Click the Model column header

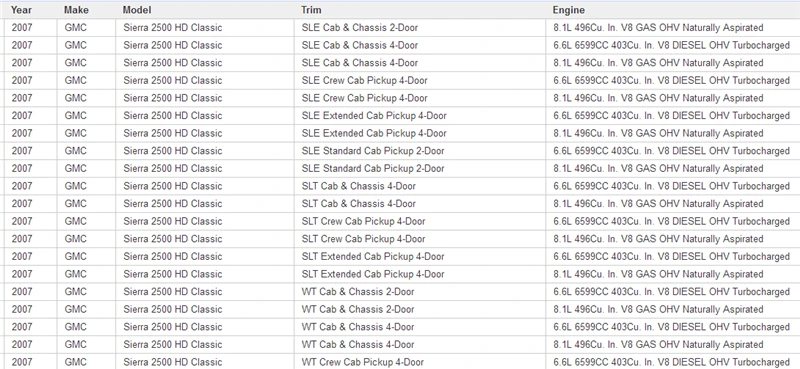pyautogui.click(x=205, y=10)
